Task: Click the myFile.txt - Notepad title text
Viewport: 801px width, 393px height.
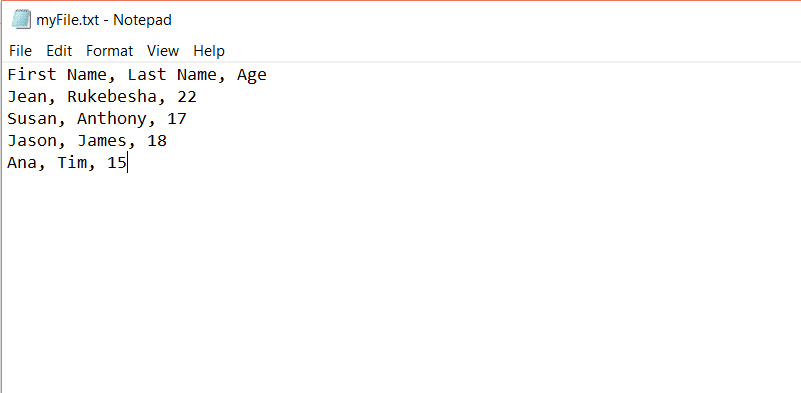Action: (x=104, y=20)
